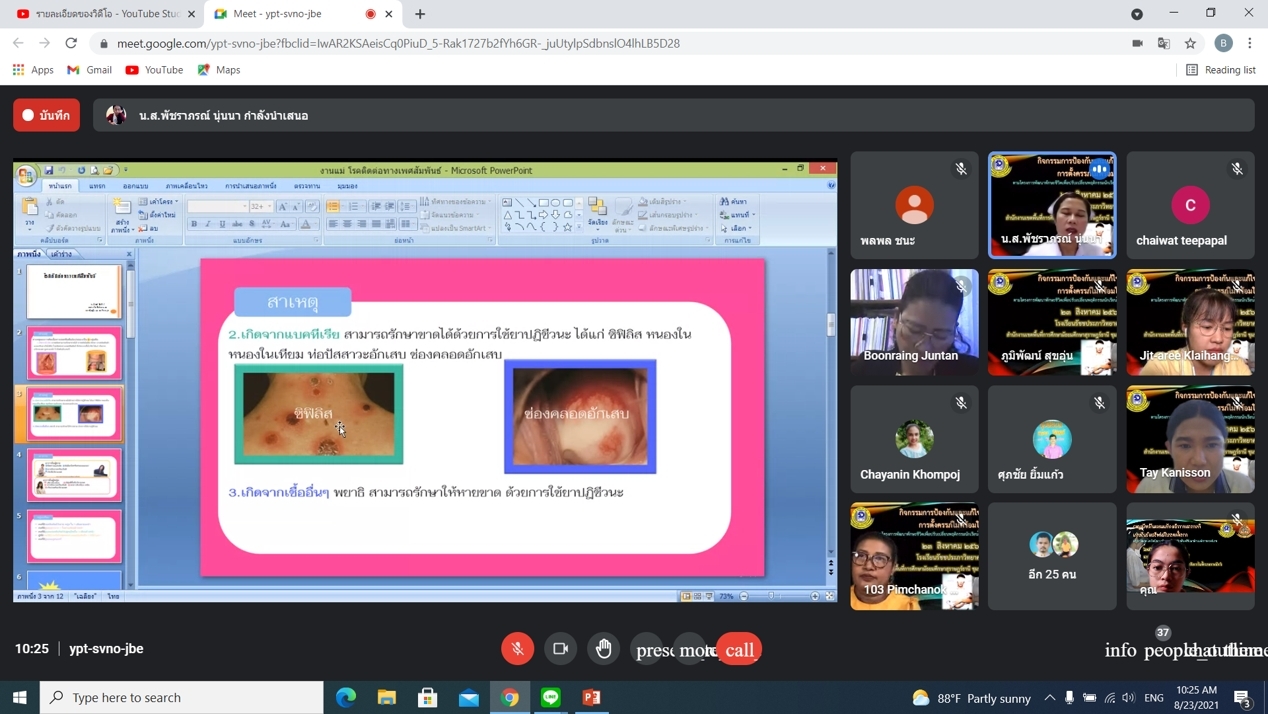This screenshot has width=1268, height=714.
Task: Expand the Chrome tab search dropdown
Action: [x=1137, y=14]
